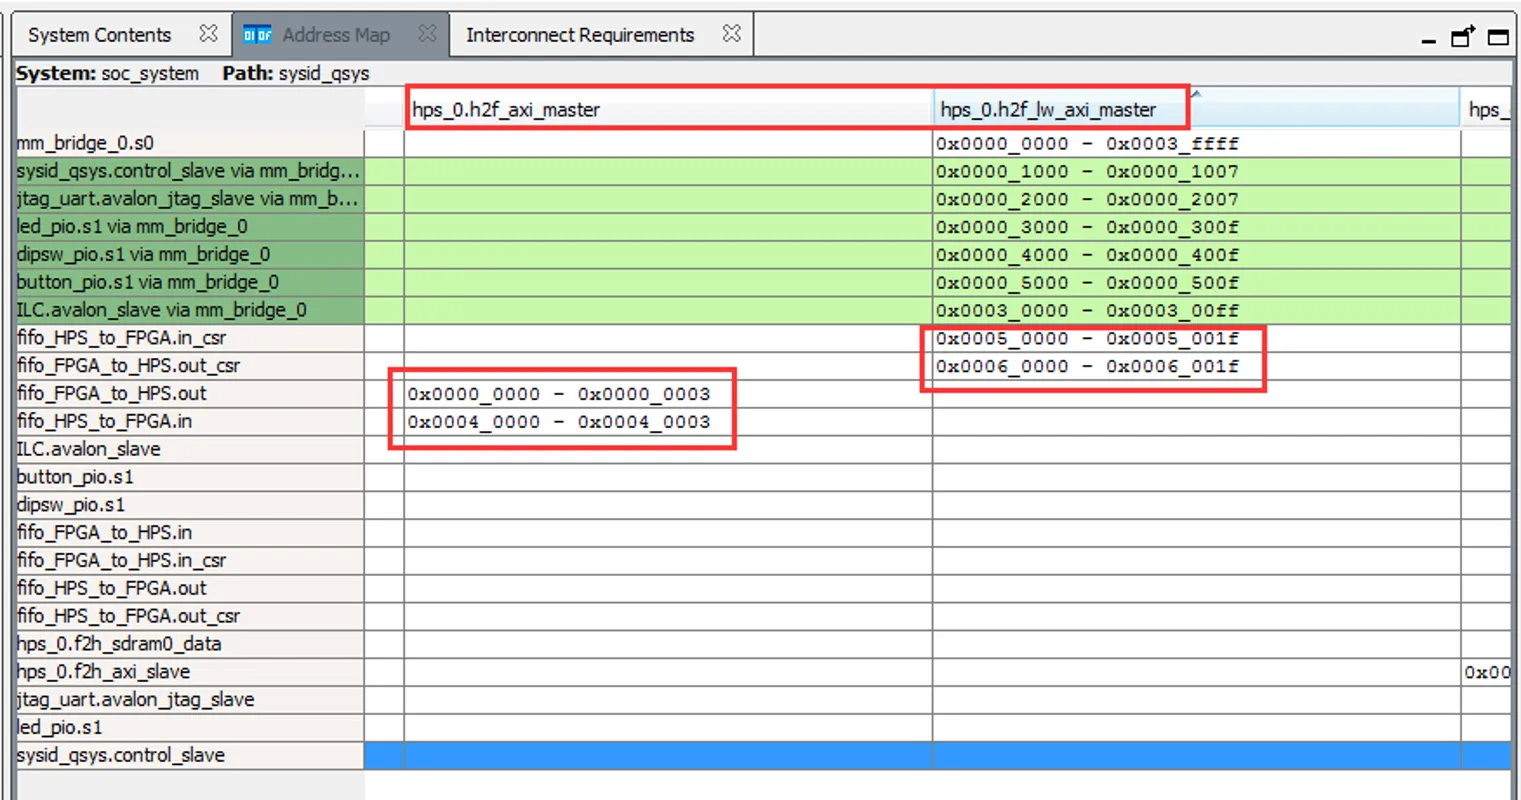Screen dimensions: 1521x800
Task: Switch to the System Contents tab
Action: point(99,33)
